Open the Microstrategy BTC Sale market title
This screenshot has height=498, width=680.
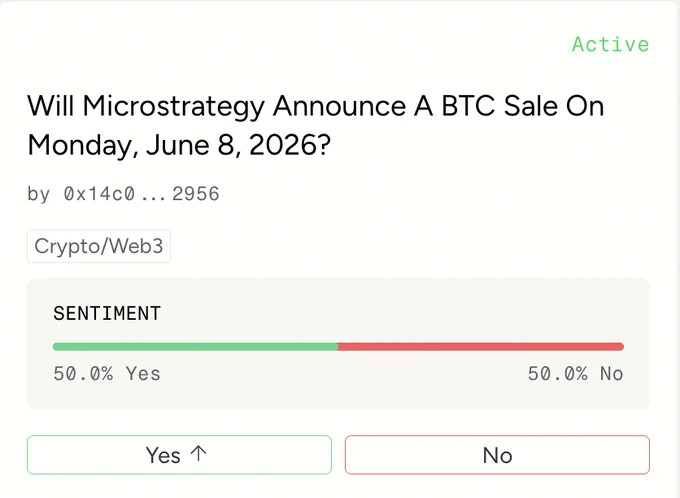click(315, 125)
